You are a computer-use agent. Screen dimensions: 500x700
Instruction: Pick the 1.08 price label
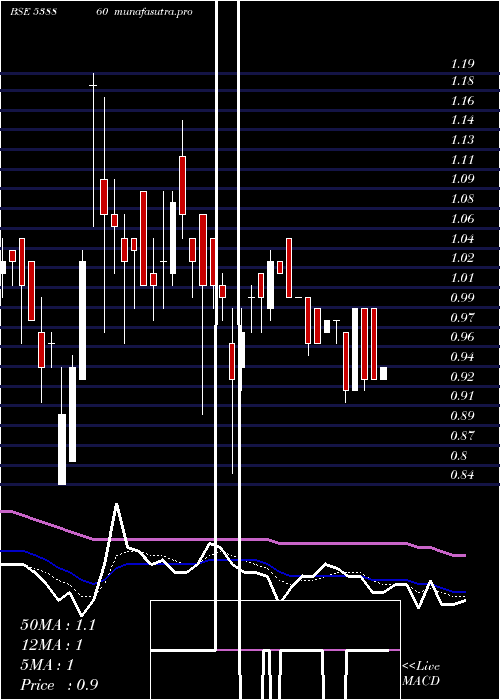click(462, 199)
